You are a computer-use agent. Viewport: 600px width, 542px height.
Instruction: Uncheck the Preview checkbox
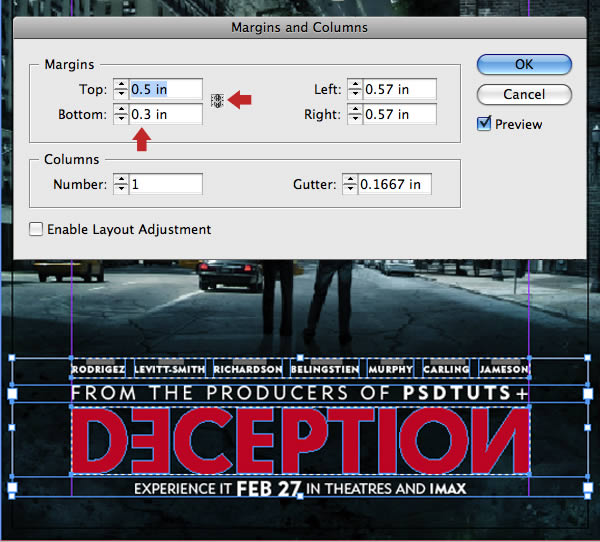click(x=484, y=124)
